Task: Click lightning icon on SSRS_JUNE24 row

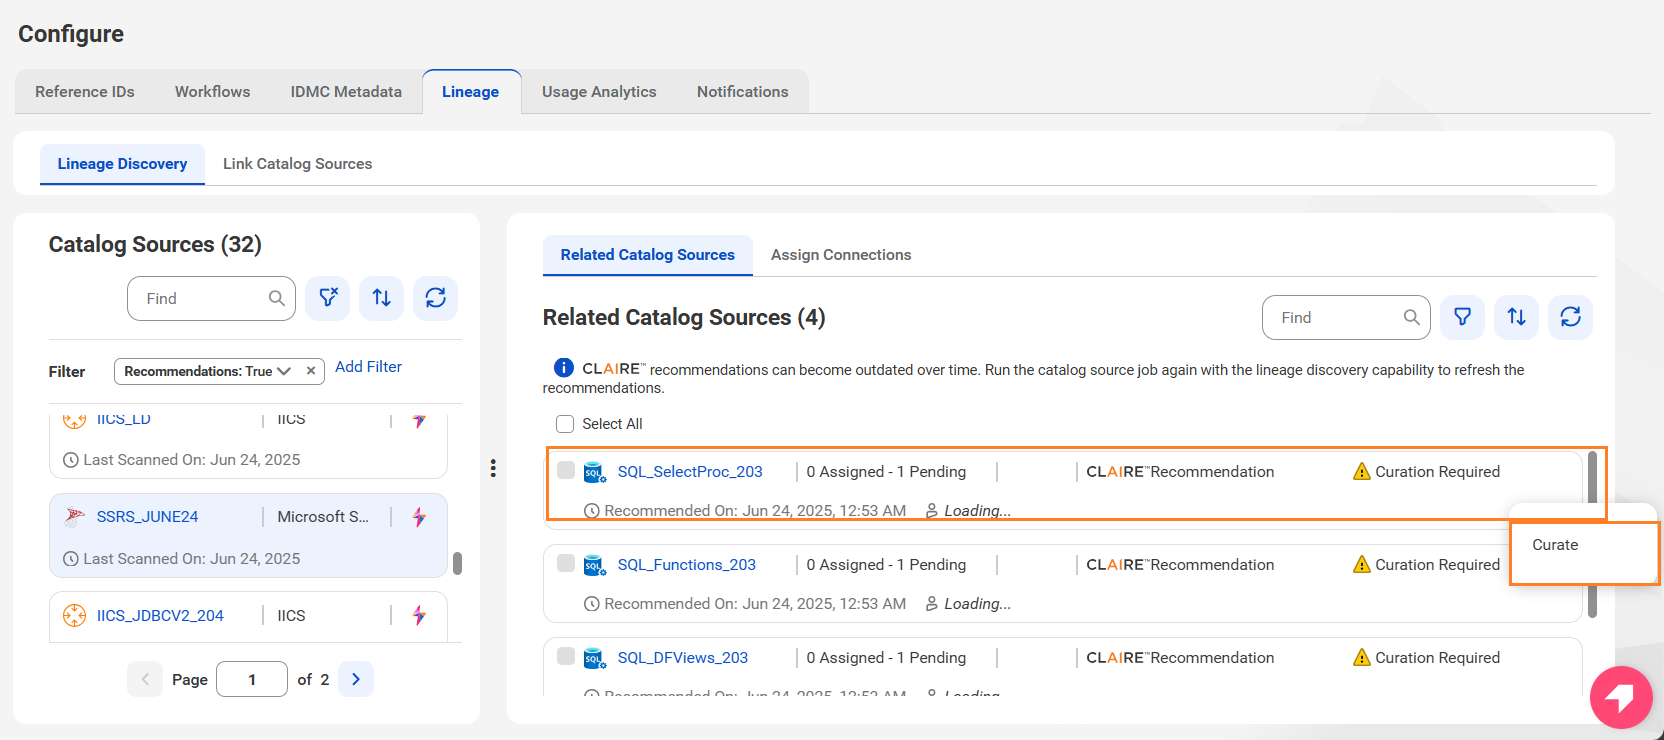Action: tap(420, 517)
